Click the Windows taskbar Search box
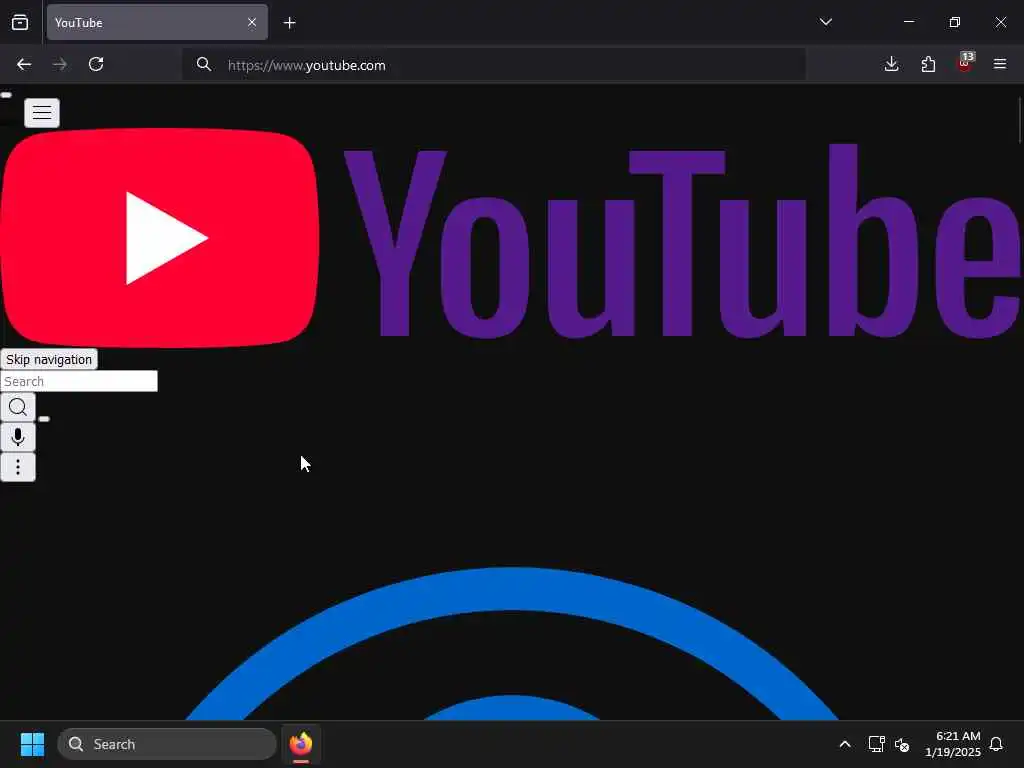 coord(167,744)
